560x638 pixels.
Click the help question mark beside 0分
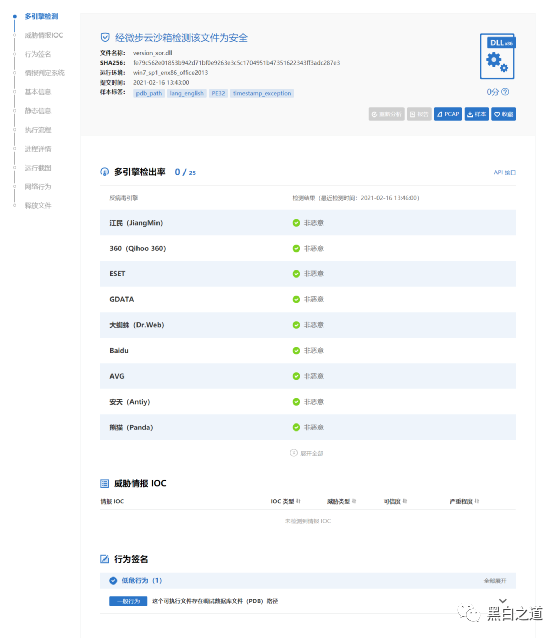coord(505,92)
